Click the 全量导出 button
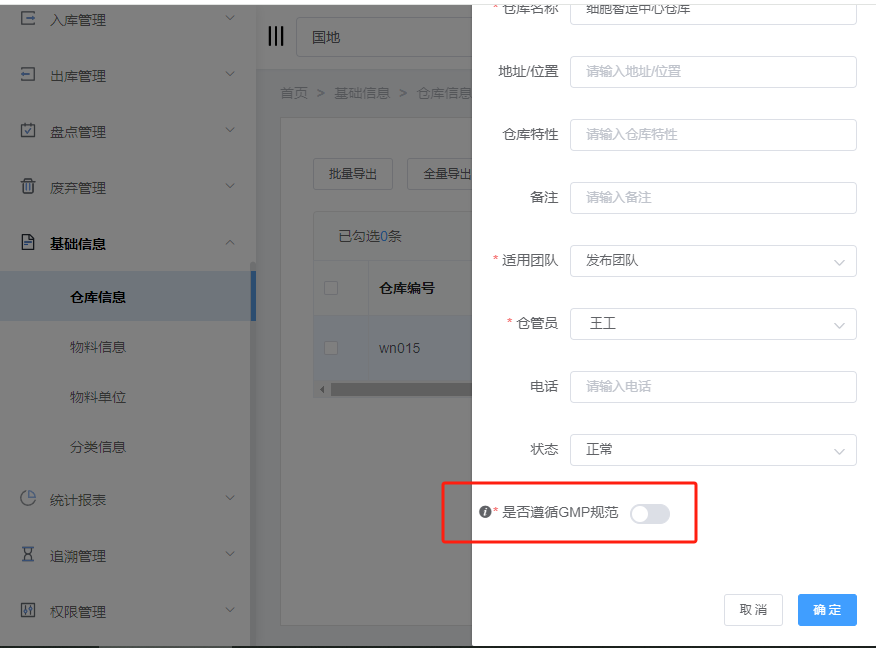Screen dimensions: 876x648 tap(440, 174)
